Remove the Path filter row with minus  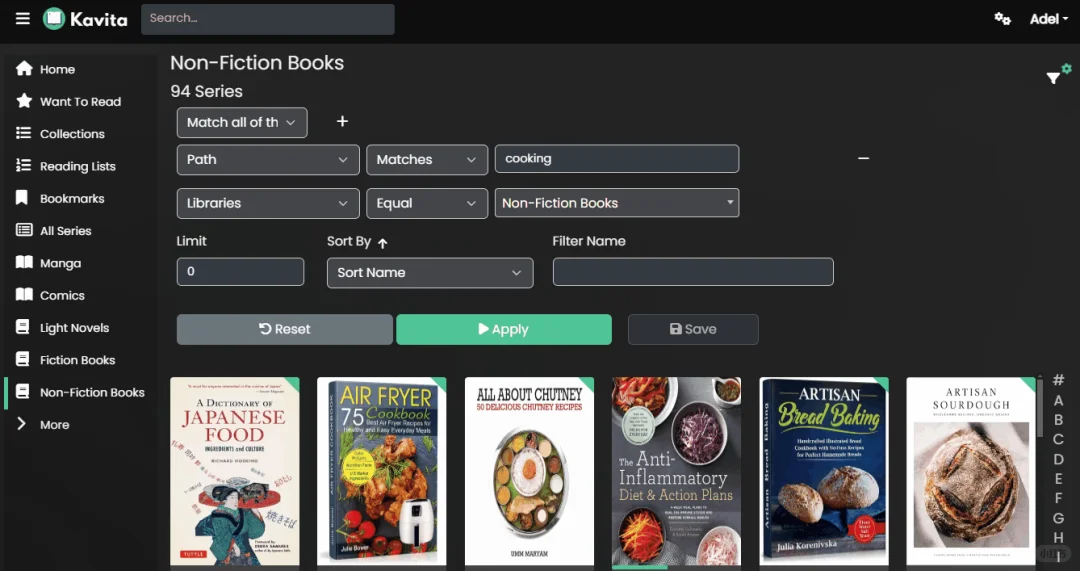(863, 158)
